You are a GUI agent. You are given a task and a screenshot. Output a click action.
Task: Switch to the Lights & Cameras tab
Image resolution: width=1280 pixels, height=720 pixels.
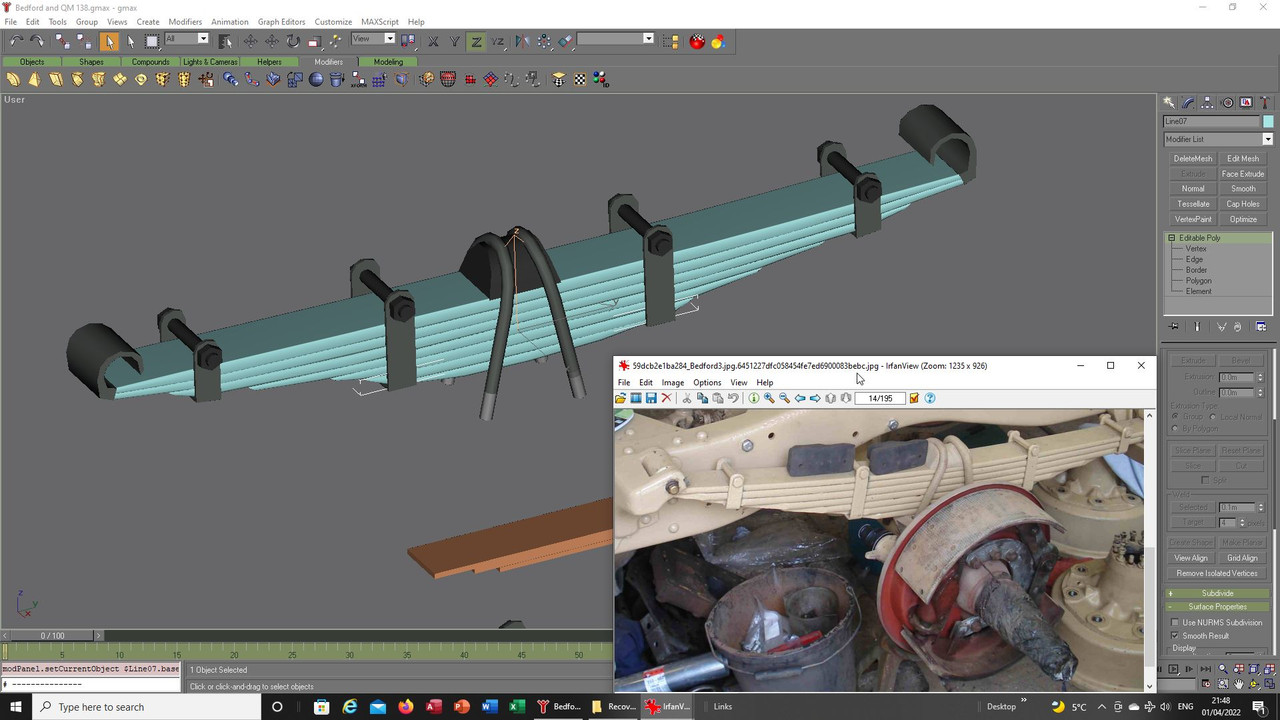[x=210, y=62]
